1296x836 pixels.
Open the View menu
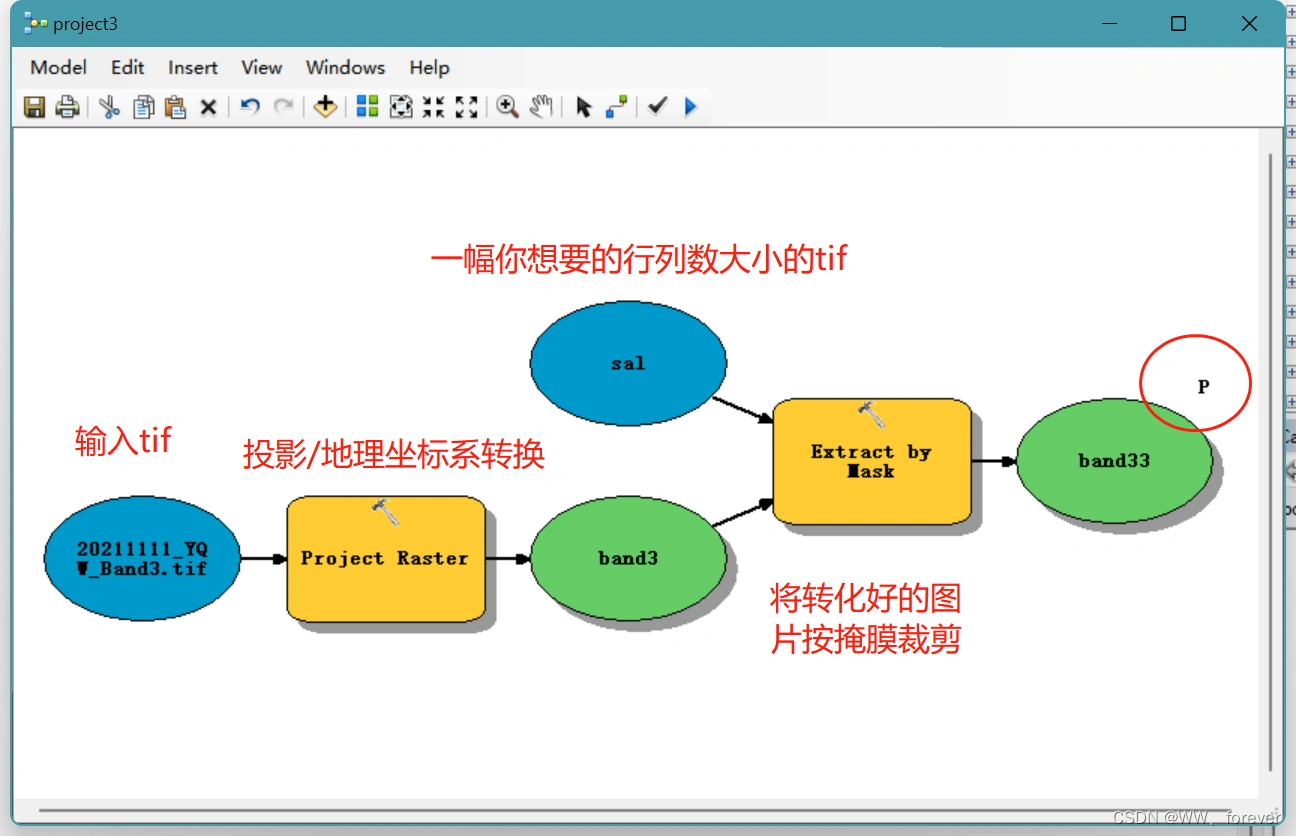pos(262,68)
